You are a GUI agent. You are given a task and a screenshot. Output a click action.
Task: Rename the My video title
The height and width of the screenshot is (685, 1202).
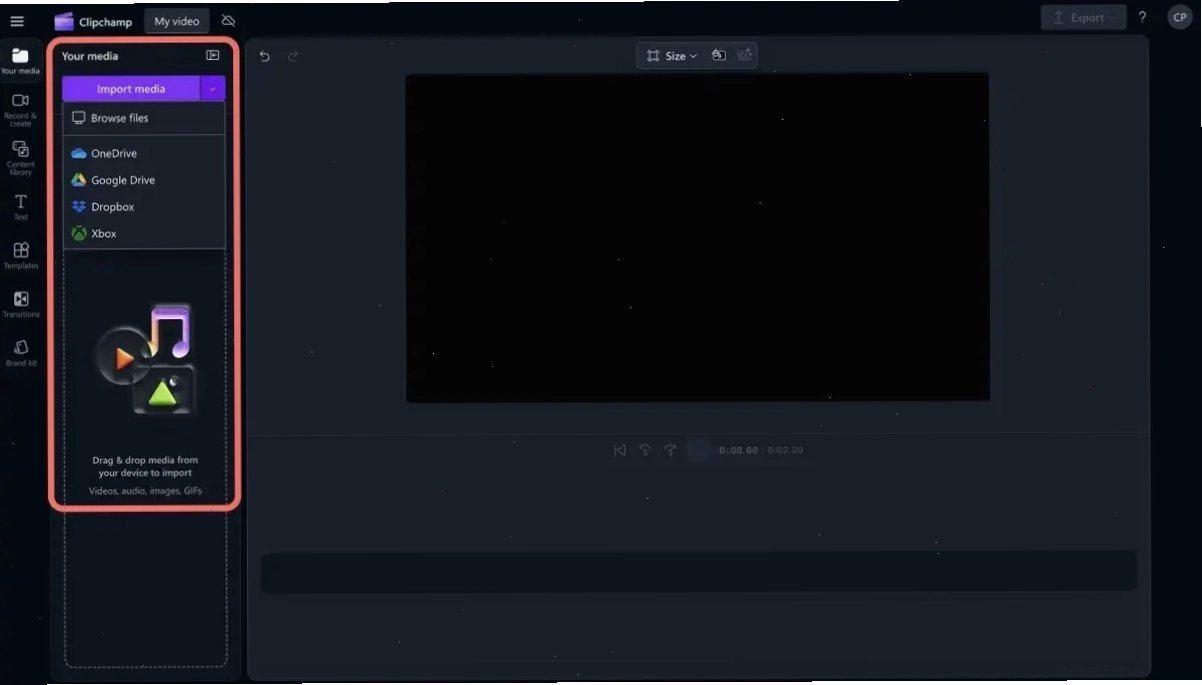[177, 21]
